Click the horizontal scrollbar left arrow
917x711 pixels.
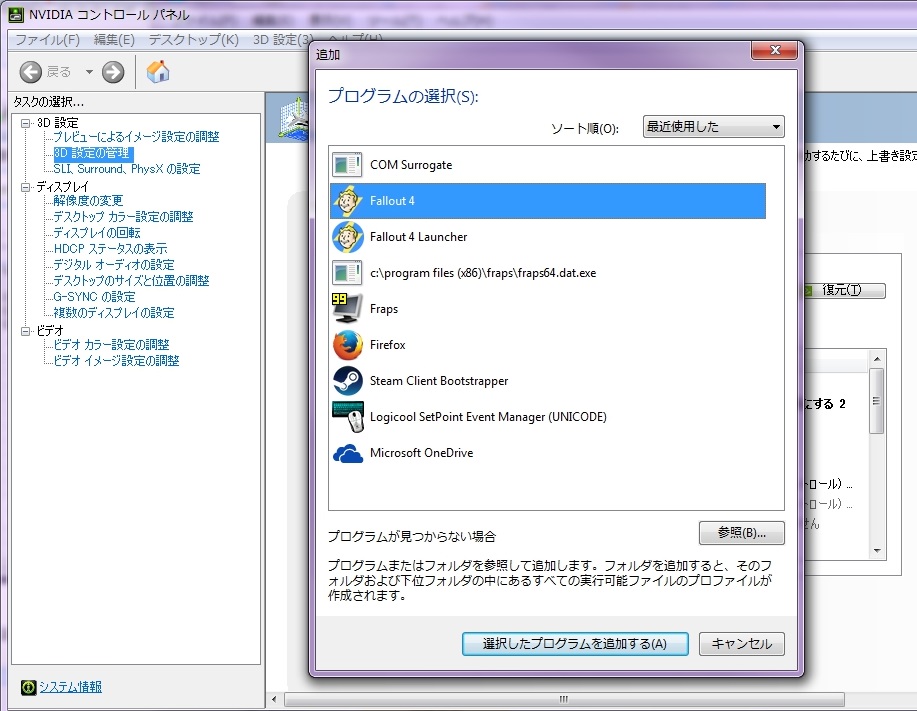274,700
